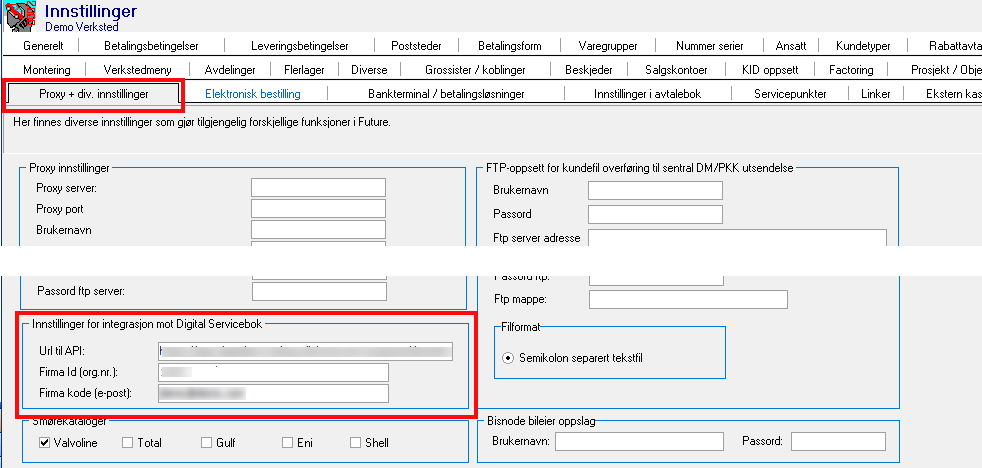Click the Firma kode (e-post) field
982x468 pixels.
tap(273, 393)
